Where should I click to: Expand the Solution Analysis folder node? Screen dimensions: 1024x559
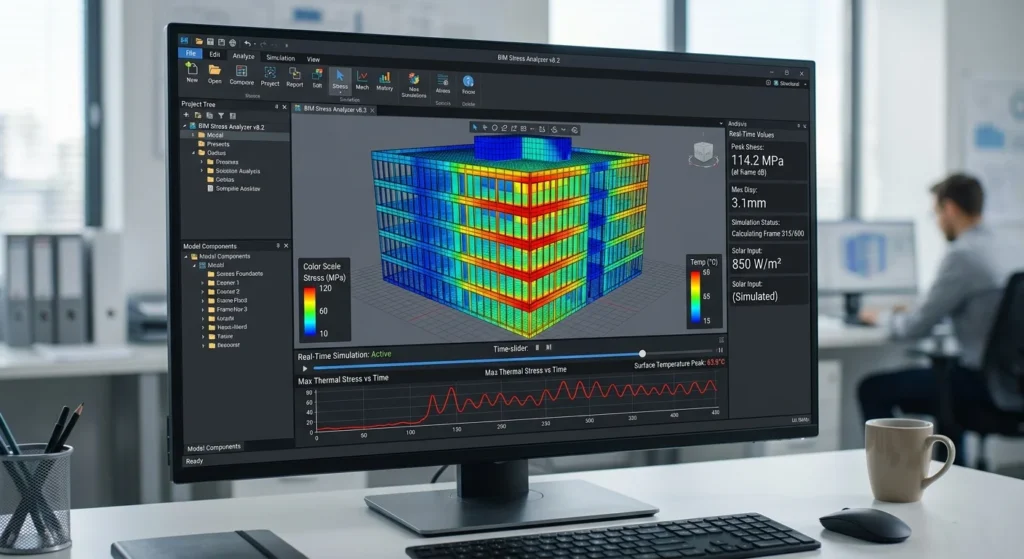(x=202, y=170)
